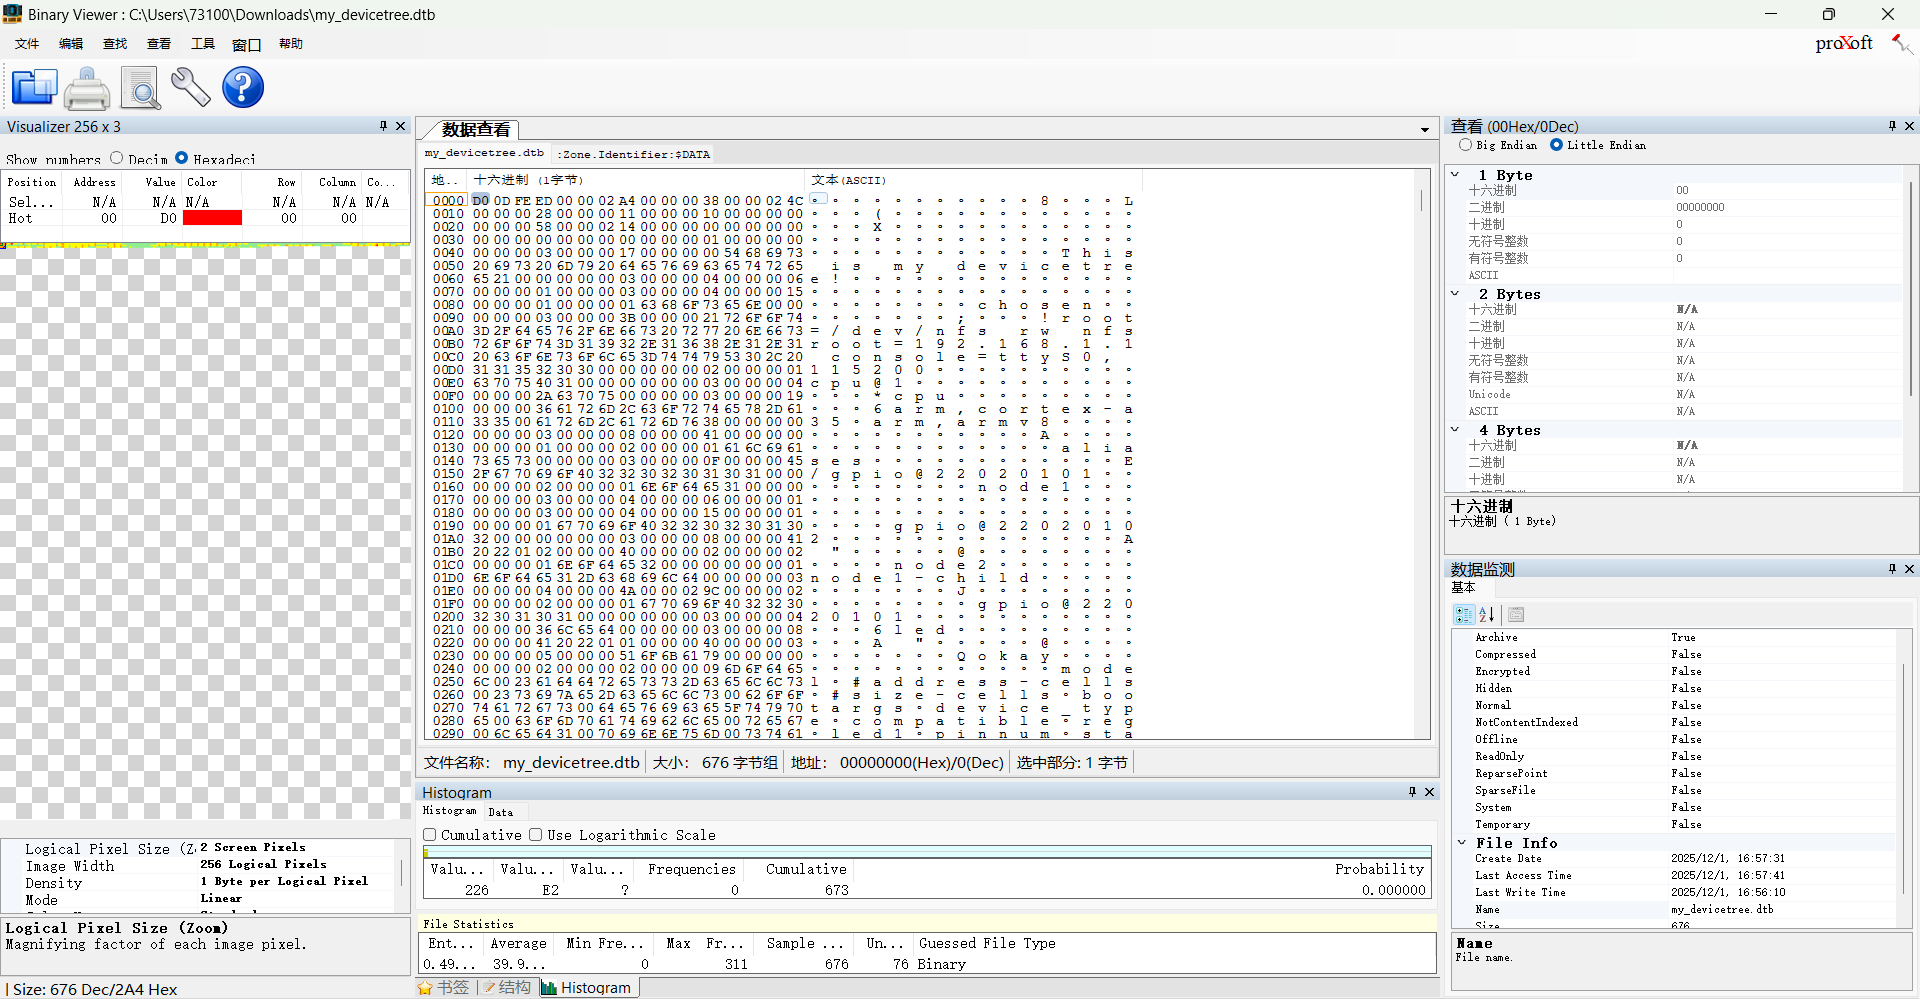
Task: Print the file via the printer icon
Action: (x=87, y=87)
